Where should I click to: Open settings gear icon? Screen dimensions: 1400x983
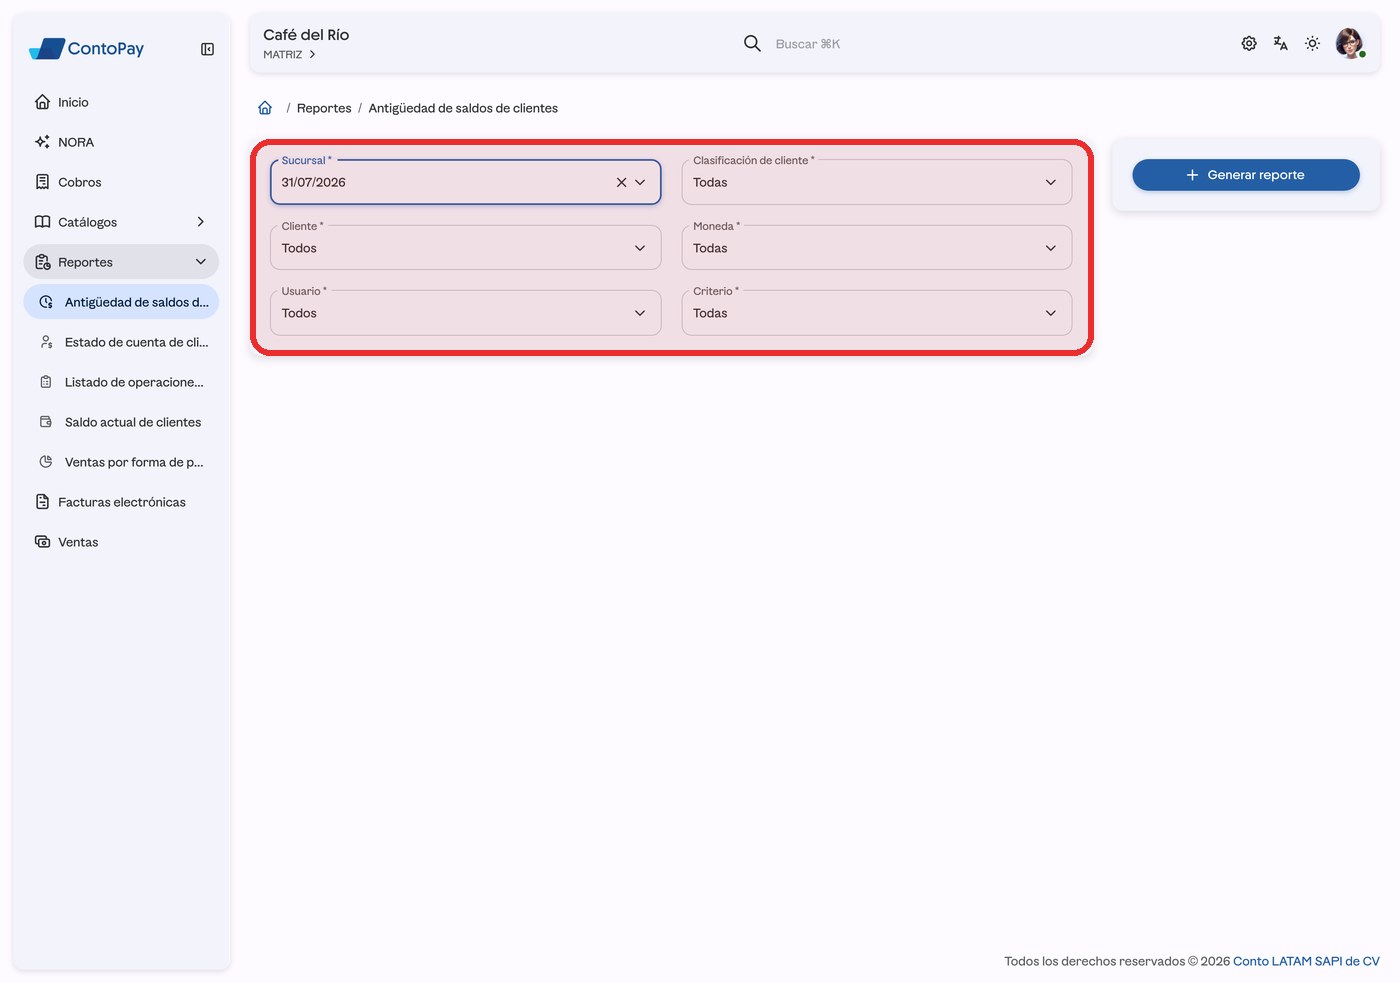tap(1249, 43)
